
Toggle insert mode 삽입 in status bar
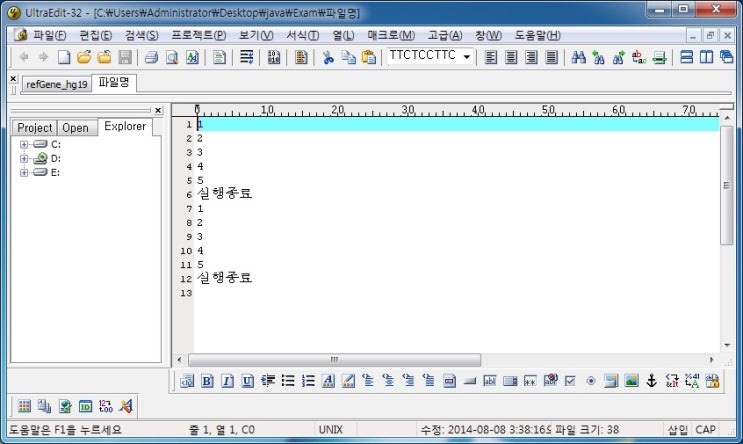678,430
